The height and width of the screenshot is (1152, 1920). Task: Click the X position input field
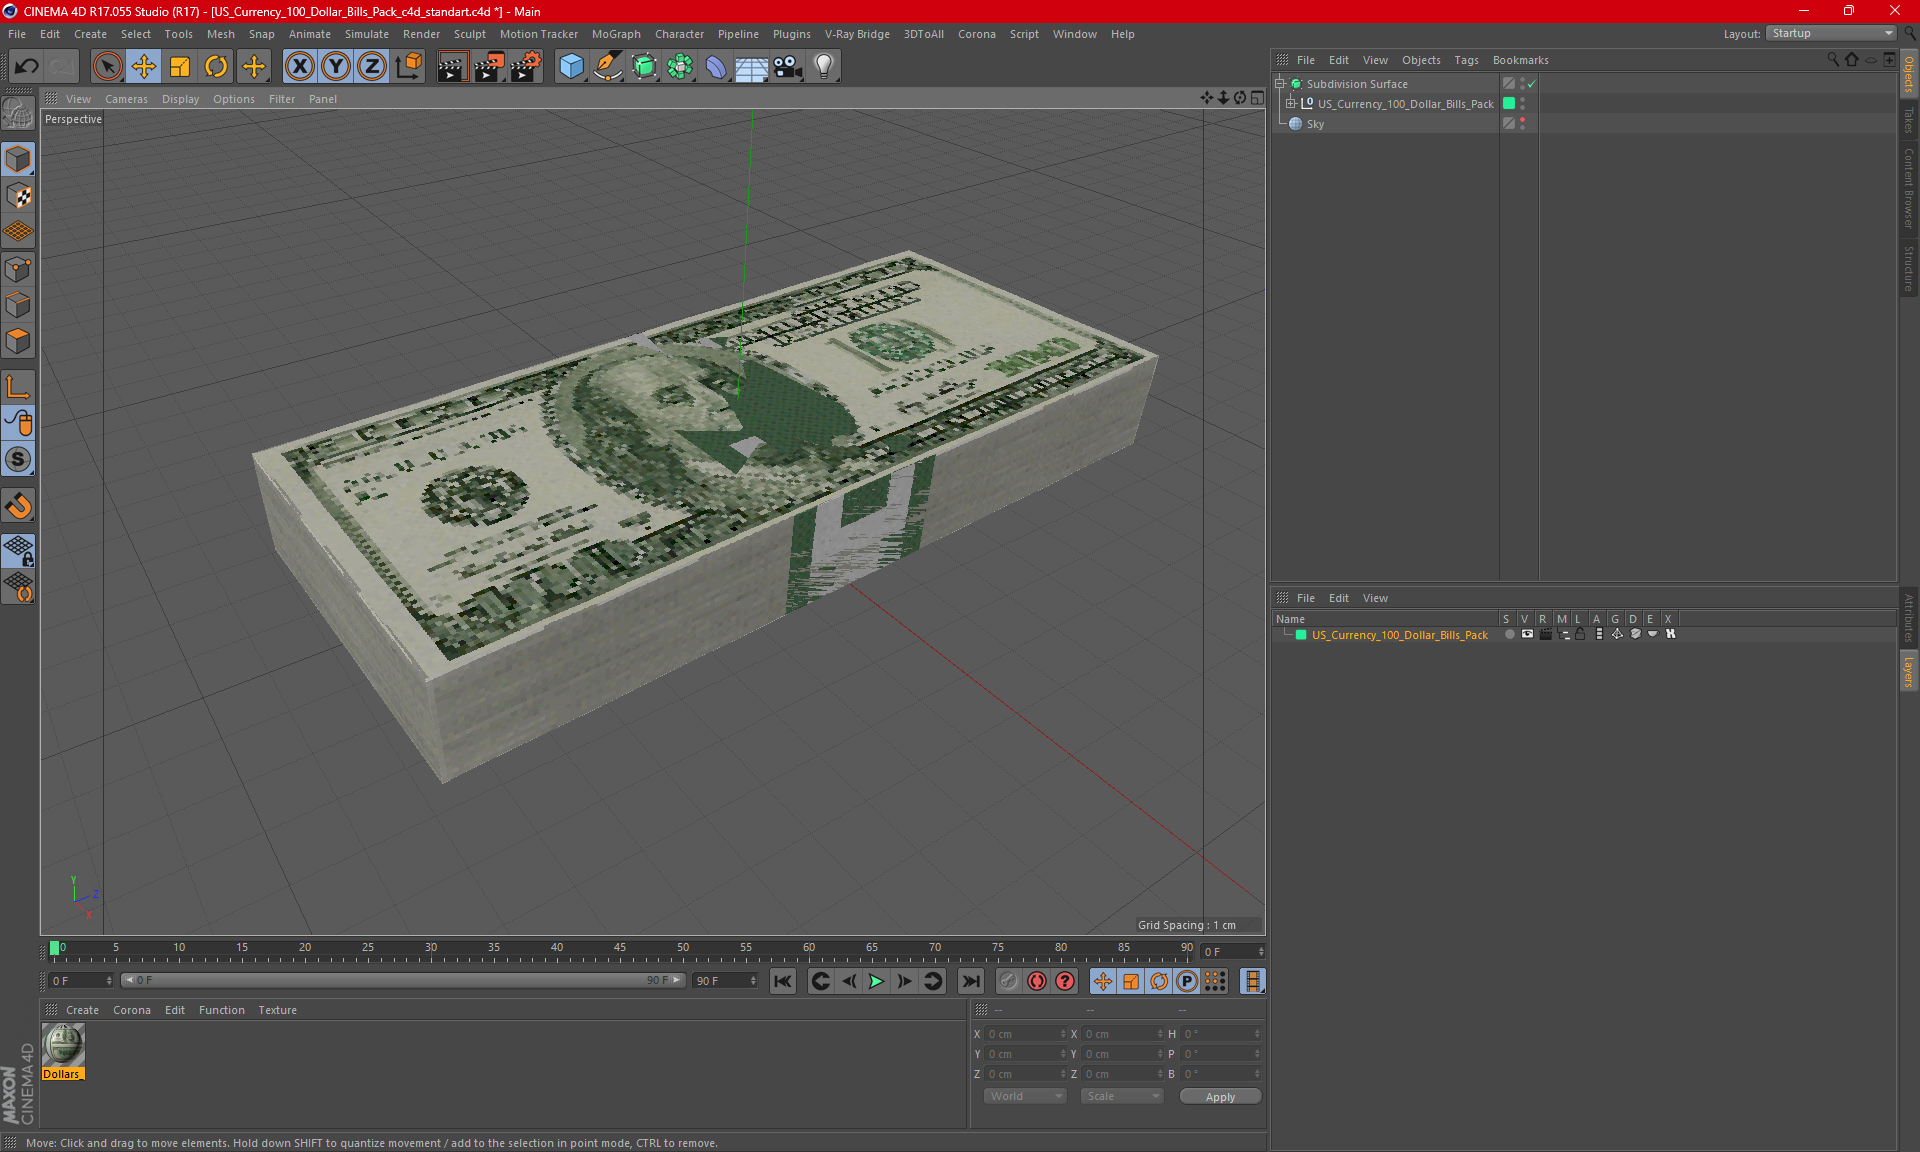(1025, 1034)
